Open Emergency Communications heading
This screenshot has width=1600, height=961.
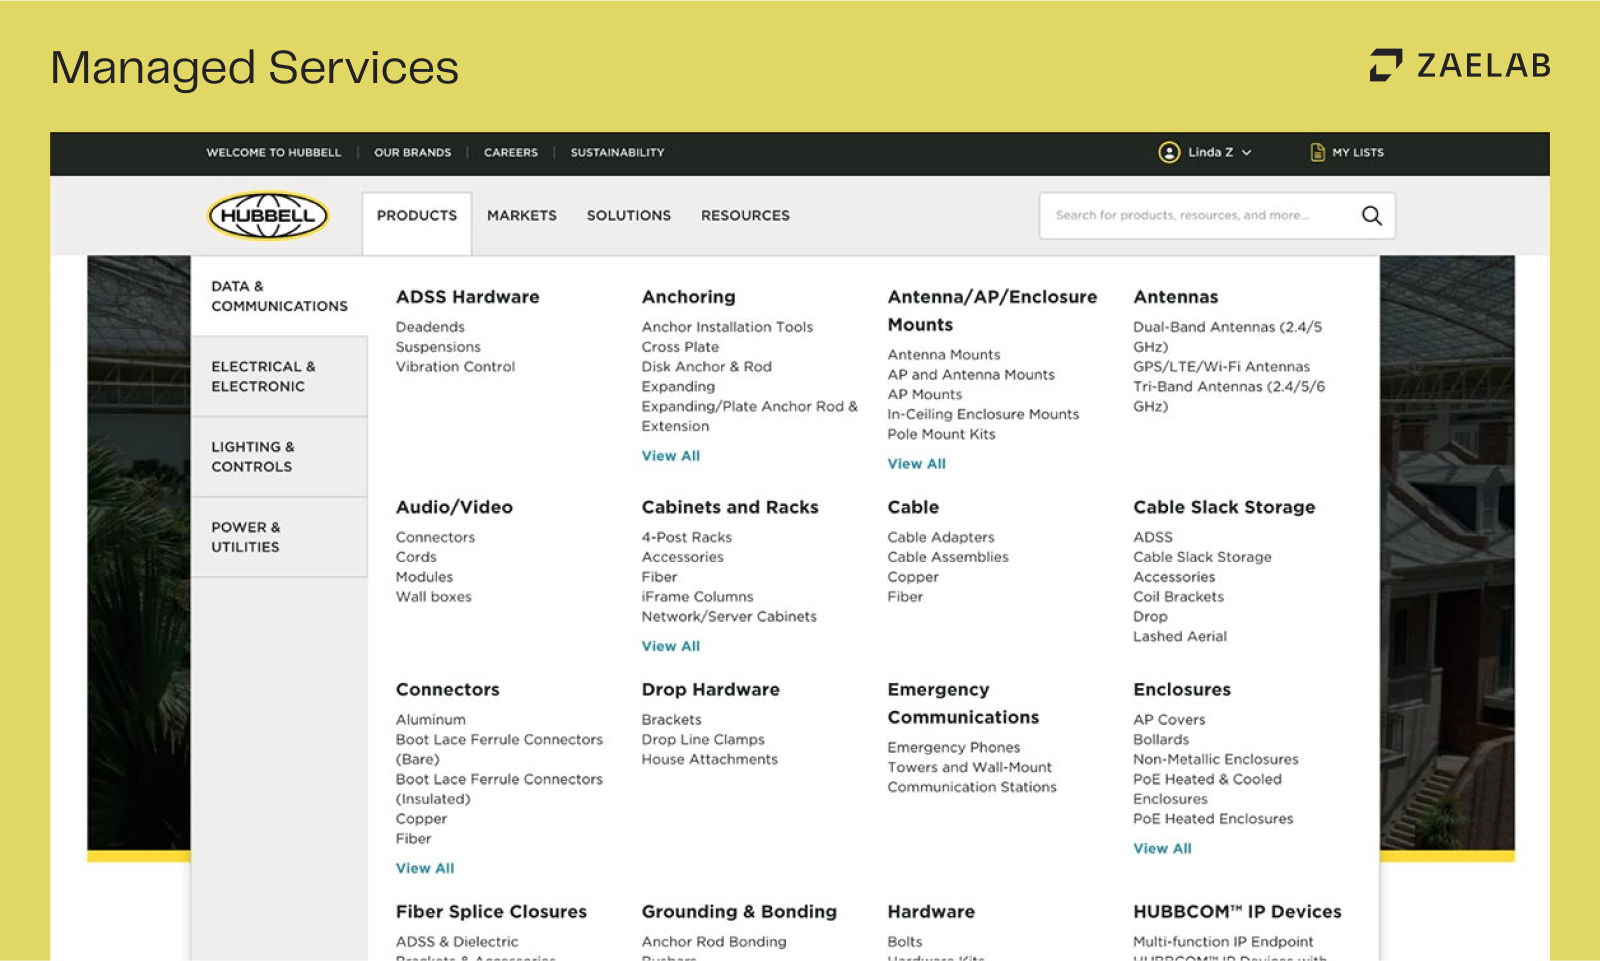[x=964, y=703]
